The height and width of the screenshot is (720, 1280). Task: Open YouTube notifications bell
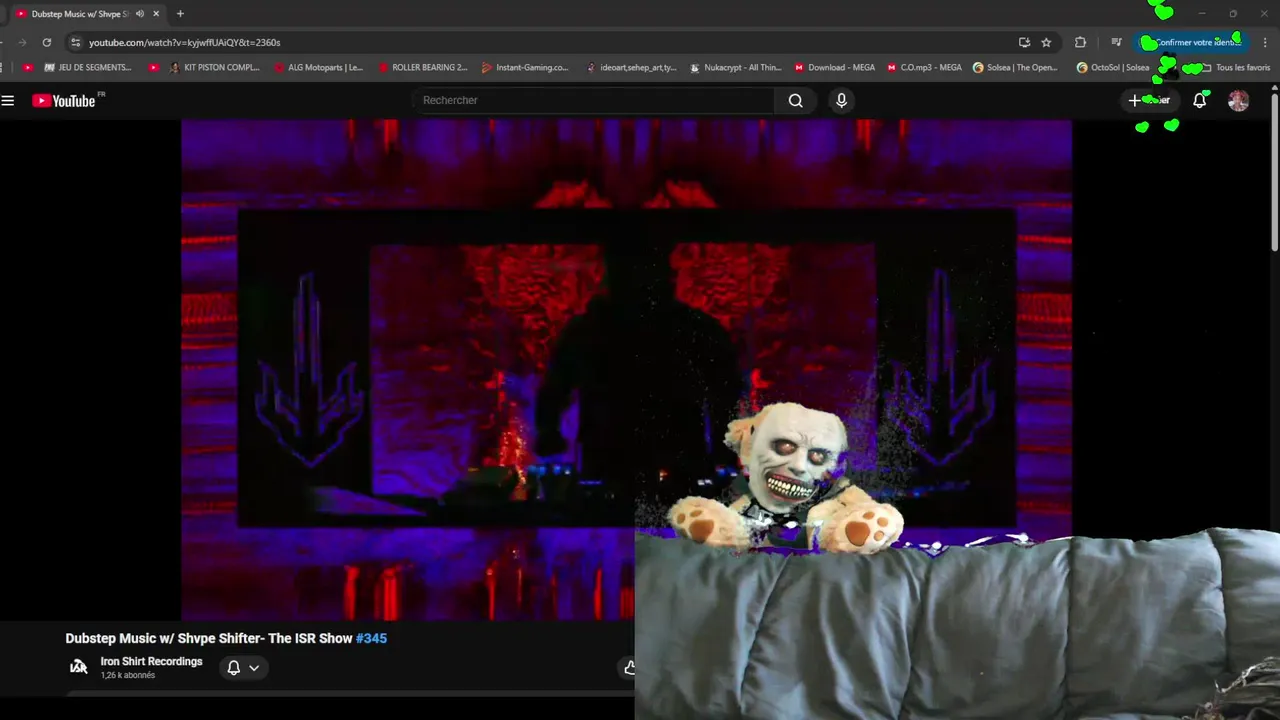[x=1200, y=100]
